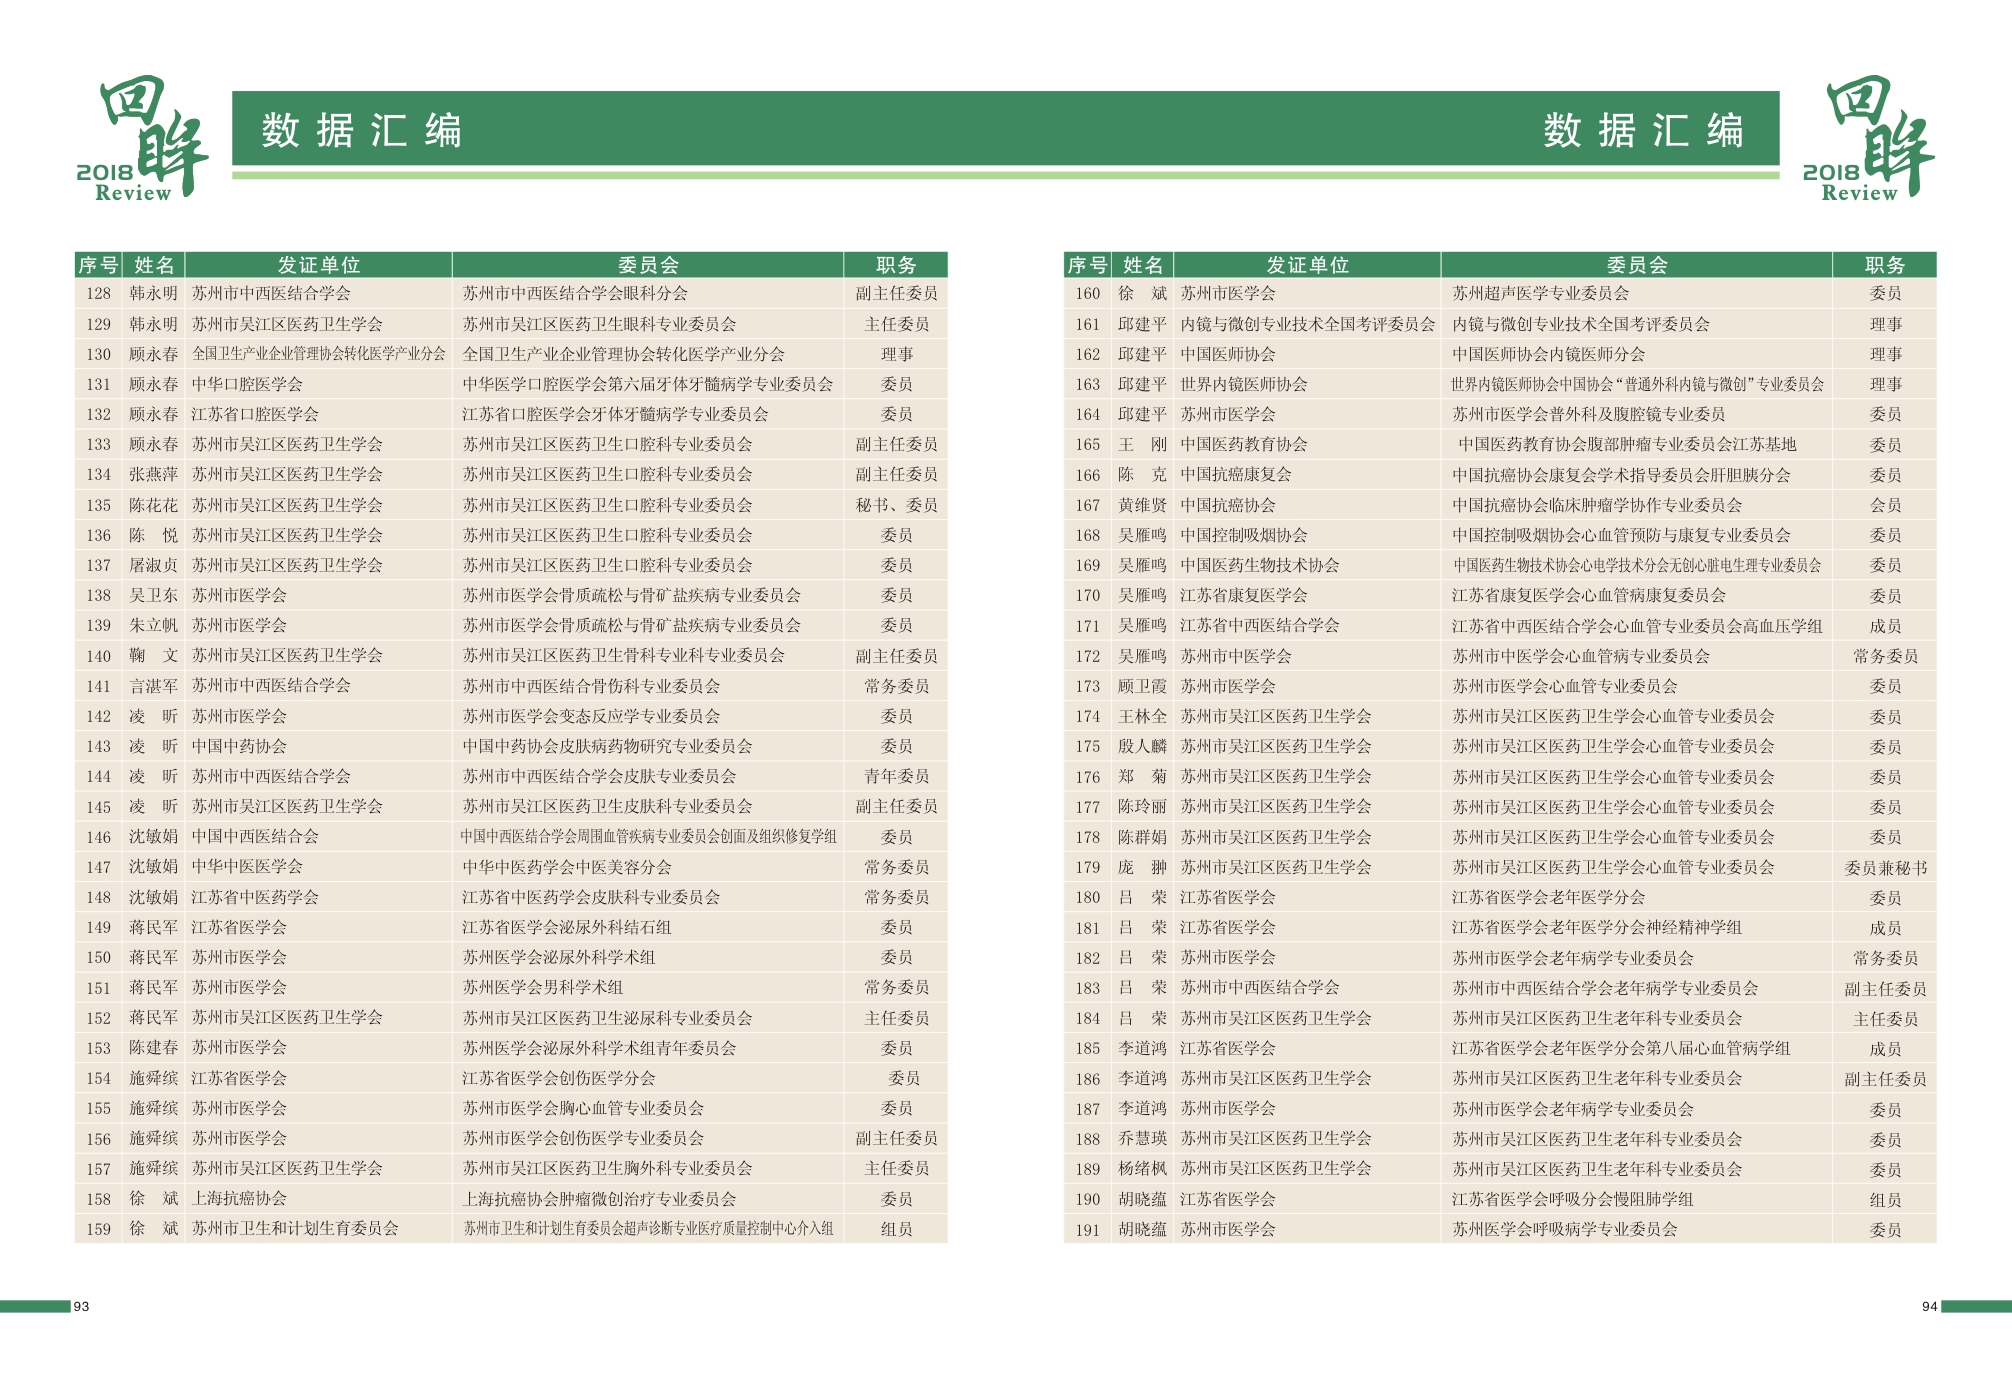Click the left 数据汇编 banner title
Screen dimensions: 2012x1374
click(361, 131)
